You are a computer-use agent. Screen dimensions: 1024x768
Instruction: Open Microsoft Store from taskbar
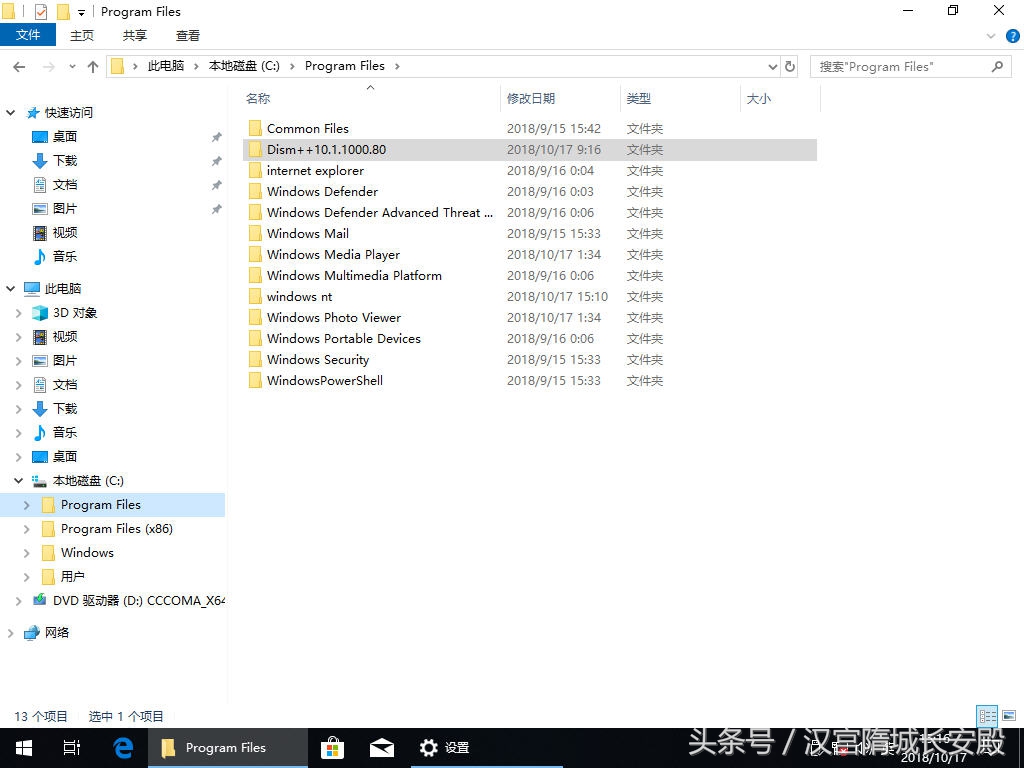tap(332, 748)
